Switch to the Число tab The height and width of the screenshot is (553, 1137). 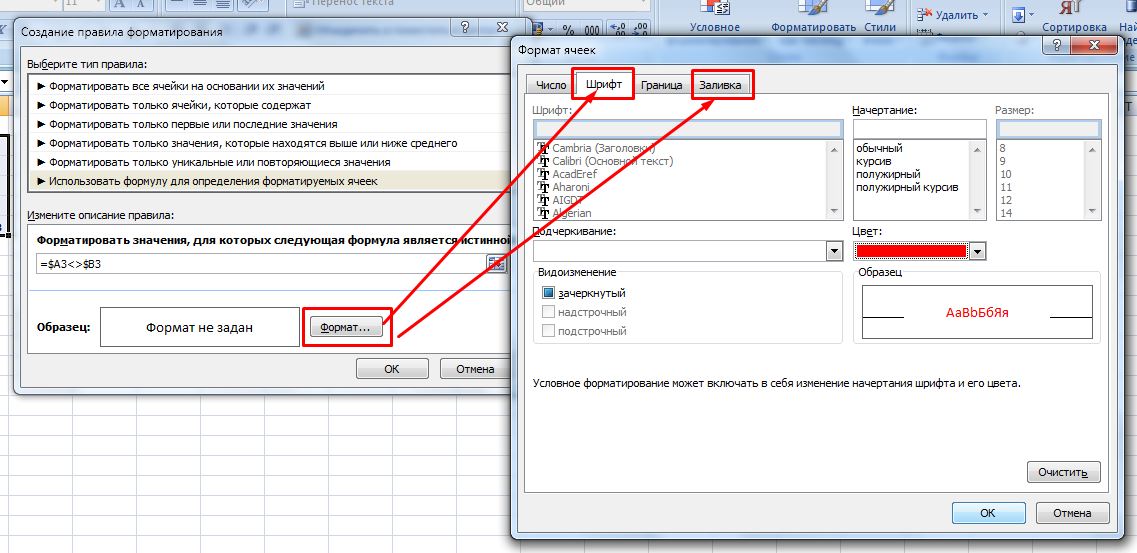tap(551, 85)
